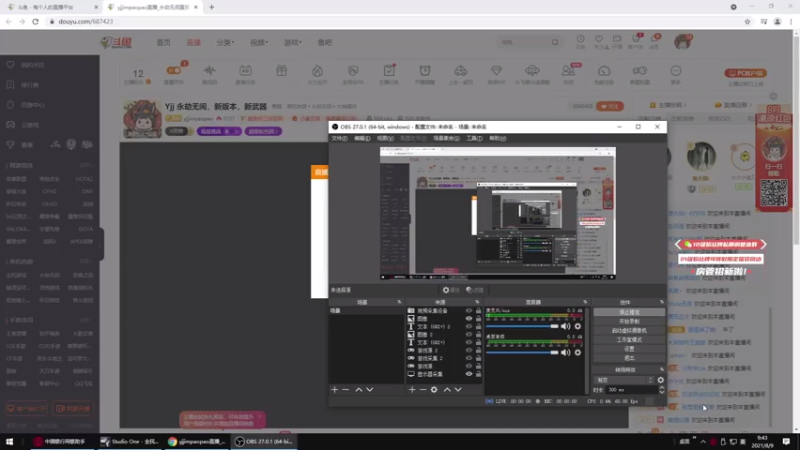Viewport: 800px width, 450px height.
Task: Open the user avatar in Douyu header
Action: tap(682, 42)
